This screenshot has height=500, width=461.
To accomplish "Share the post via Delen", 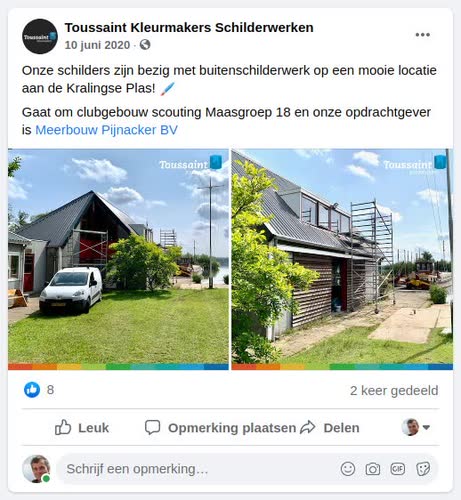I will pyautogui.click(x=330, y=428).
